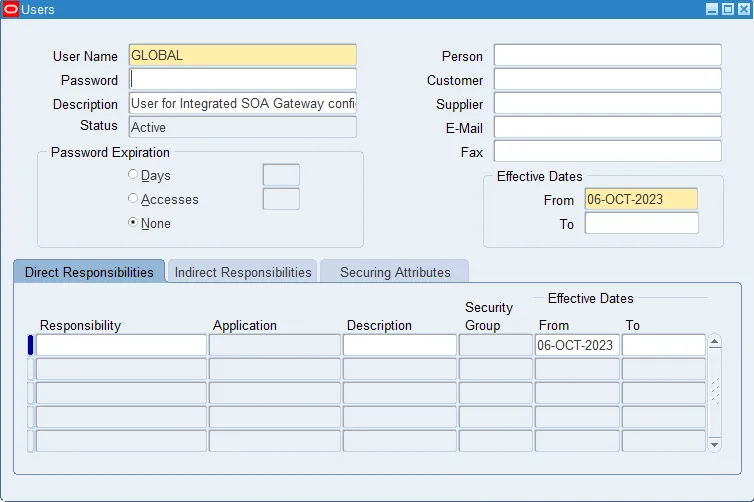Select the None password expiration option

(x=133, y=223)
